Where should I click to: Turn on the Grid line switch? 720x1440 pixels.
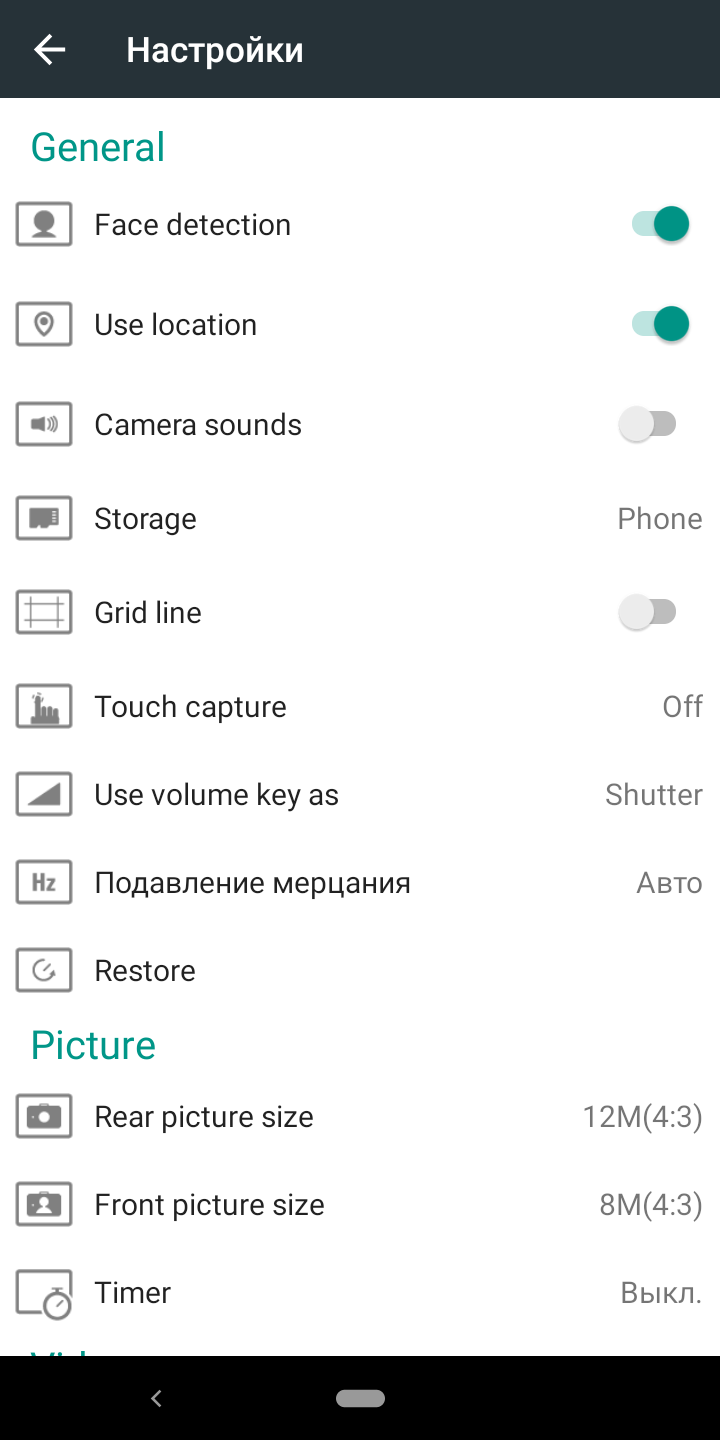coord(648,612)
